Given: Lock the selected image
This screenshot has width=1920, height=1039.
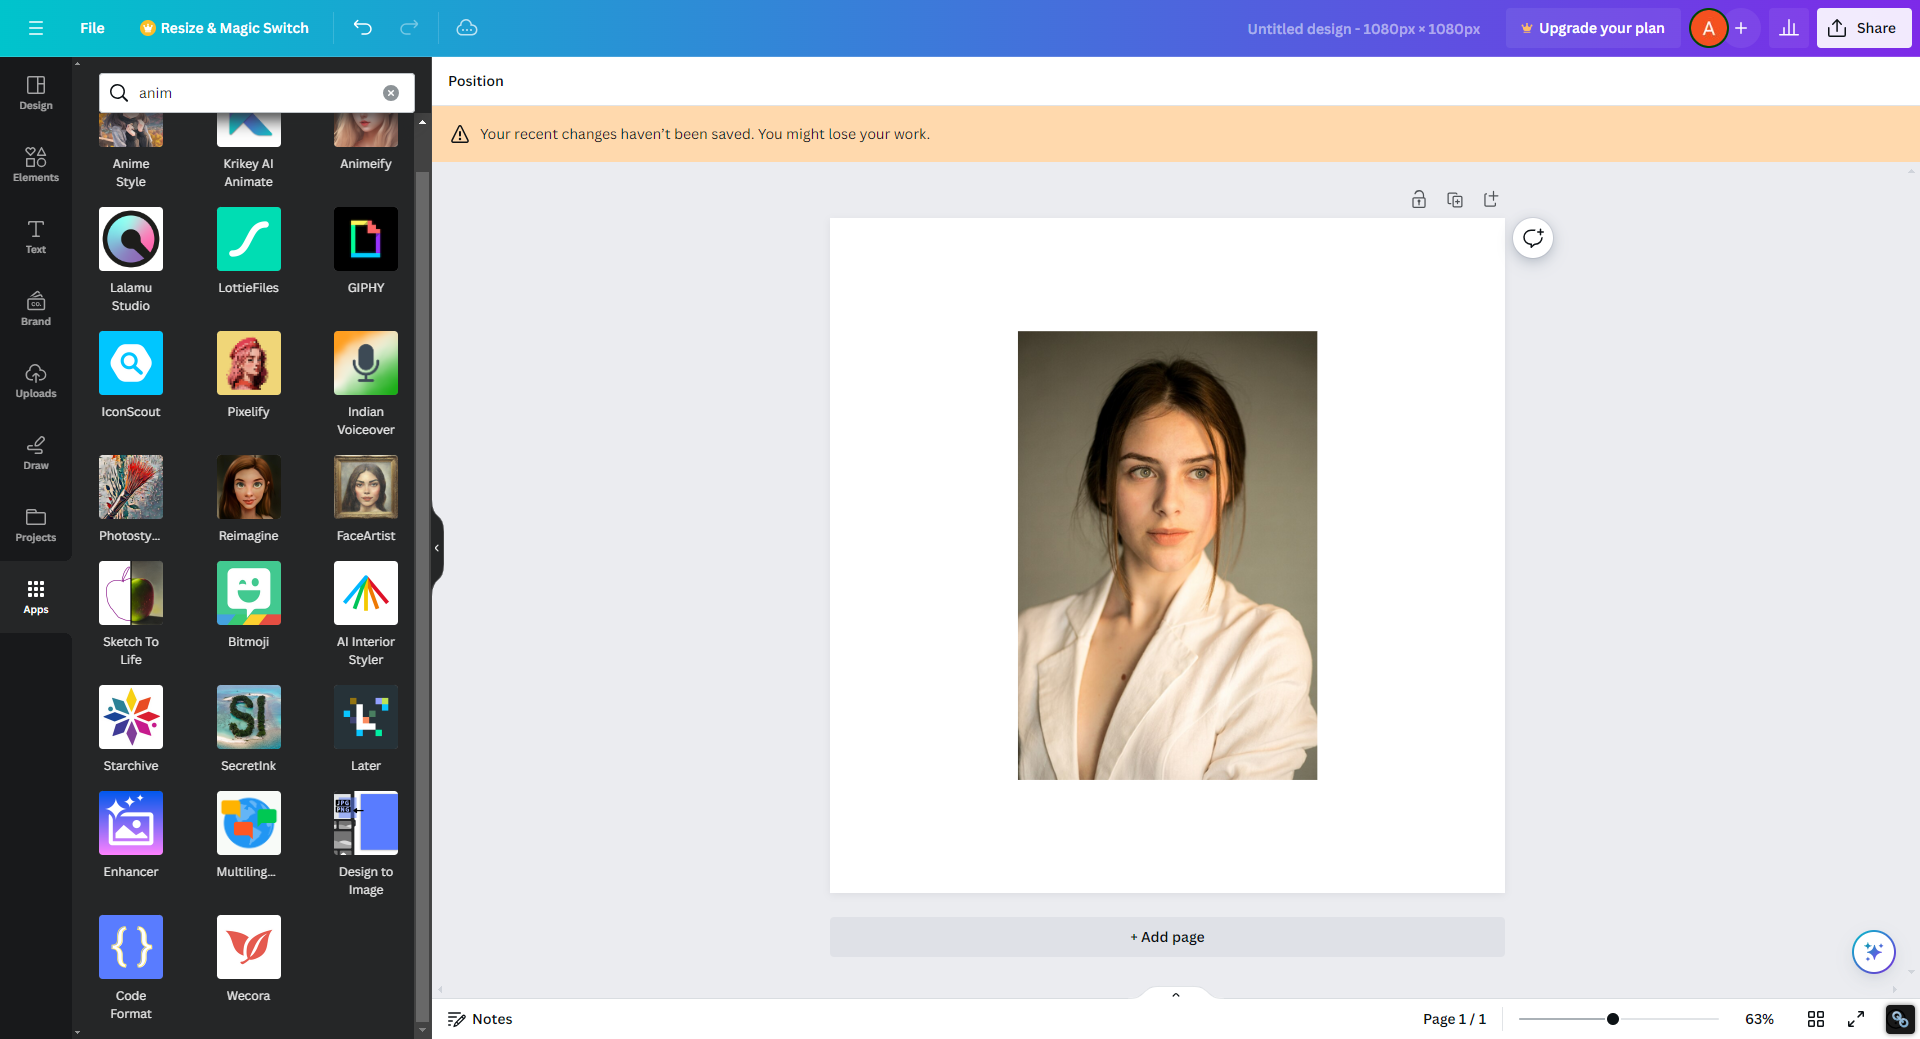Looking at the screenshot, I should tap(1418, 199).
